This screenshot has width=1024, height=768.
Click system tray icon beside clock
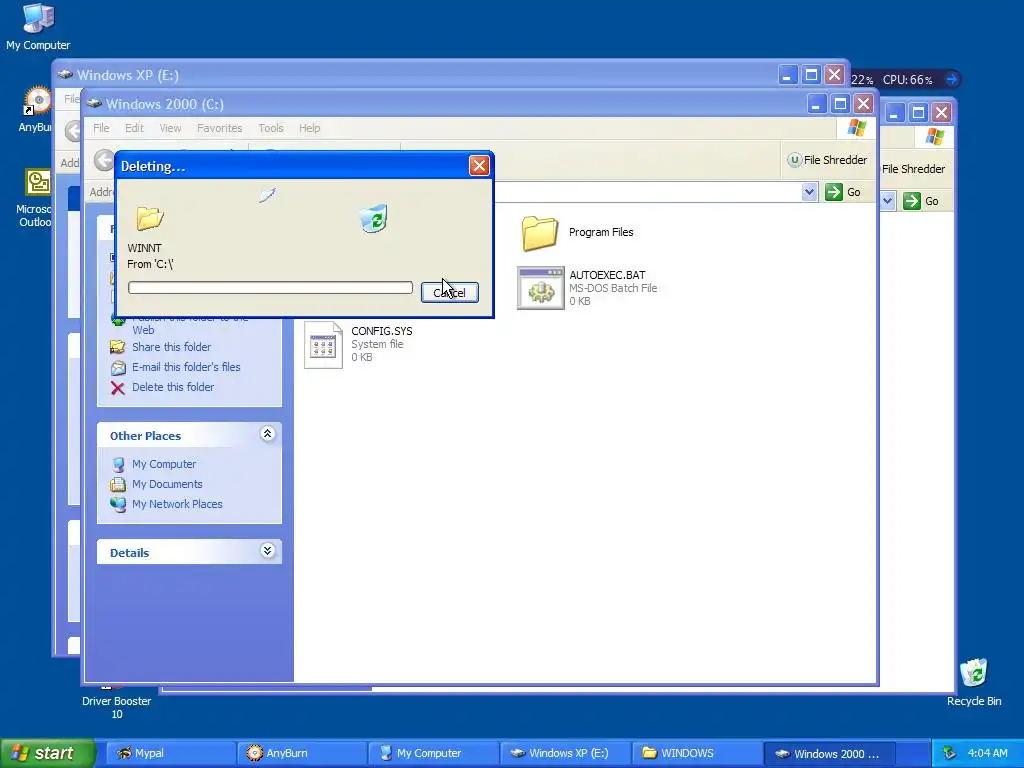(950, 754)
